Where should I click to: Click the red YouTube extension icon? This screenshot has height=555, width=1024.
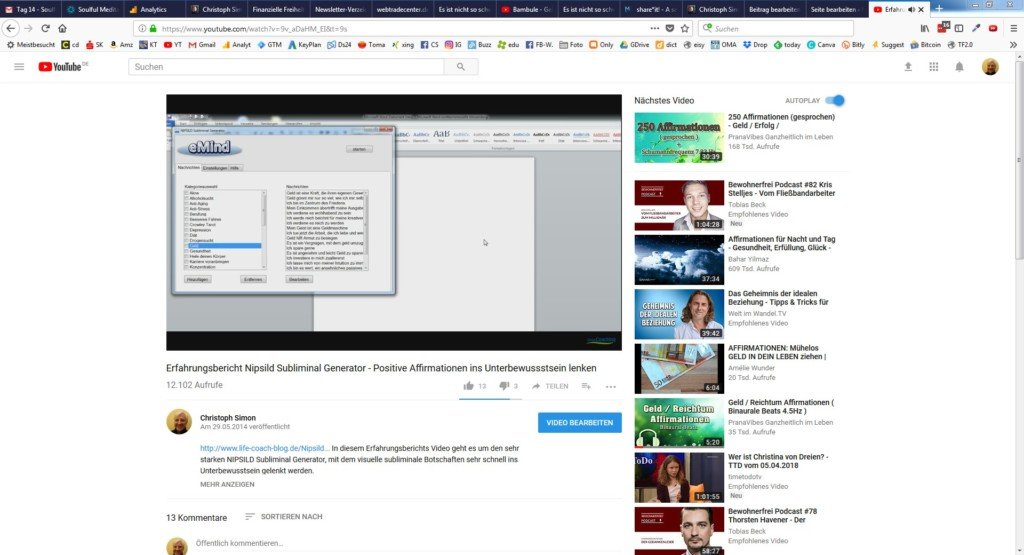[x=993, y=28]
